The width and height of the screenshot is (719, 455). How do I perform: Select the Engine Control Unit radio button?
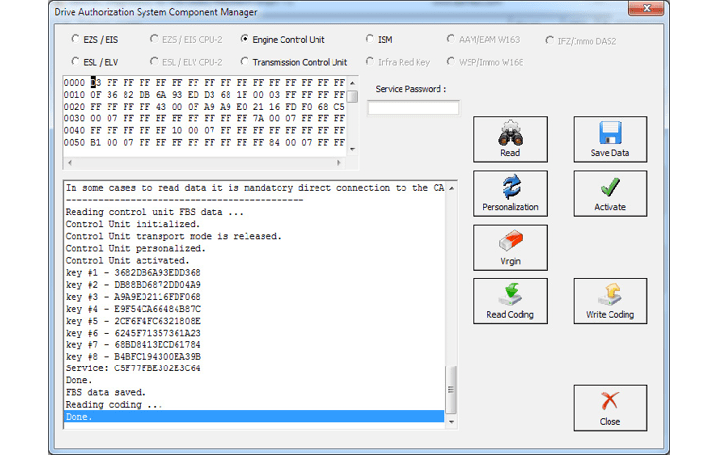click(x=245, y=40)
